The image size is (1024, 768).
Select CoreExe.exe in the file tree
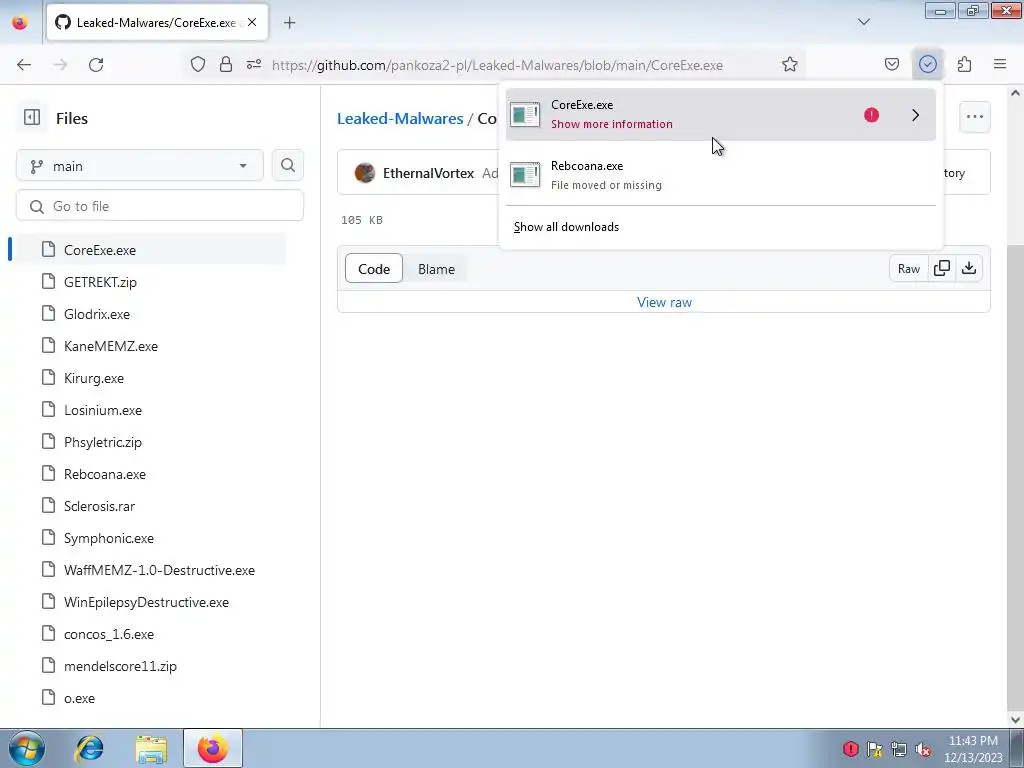pyautogui.click(x=150, y=249)
